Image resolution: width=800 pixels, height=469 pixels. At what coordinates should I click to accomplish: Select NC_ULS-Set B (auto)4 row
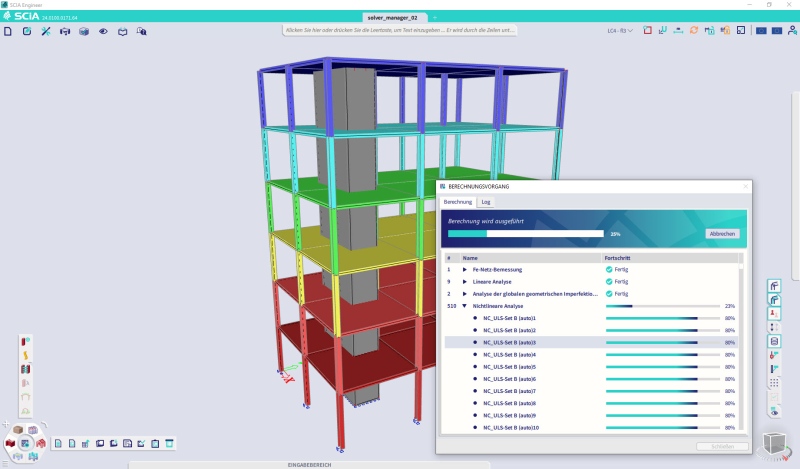[x=591, y=355]
